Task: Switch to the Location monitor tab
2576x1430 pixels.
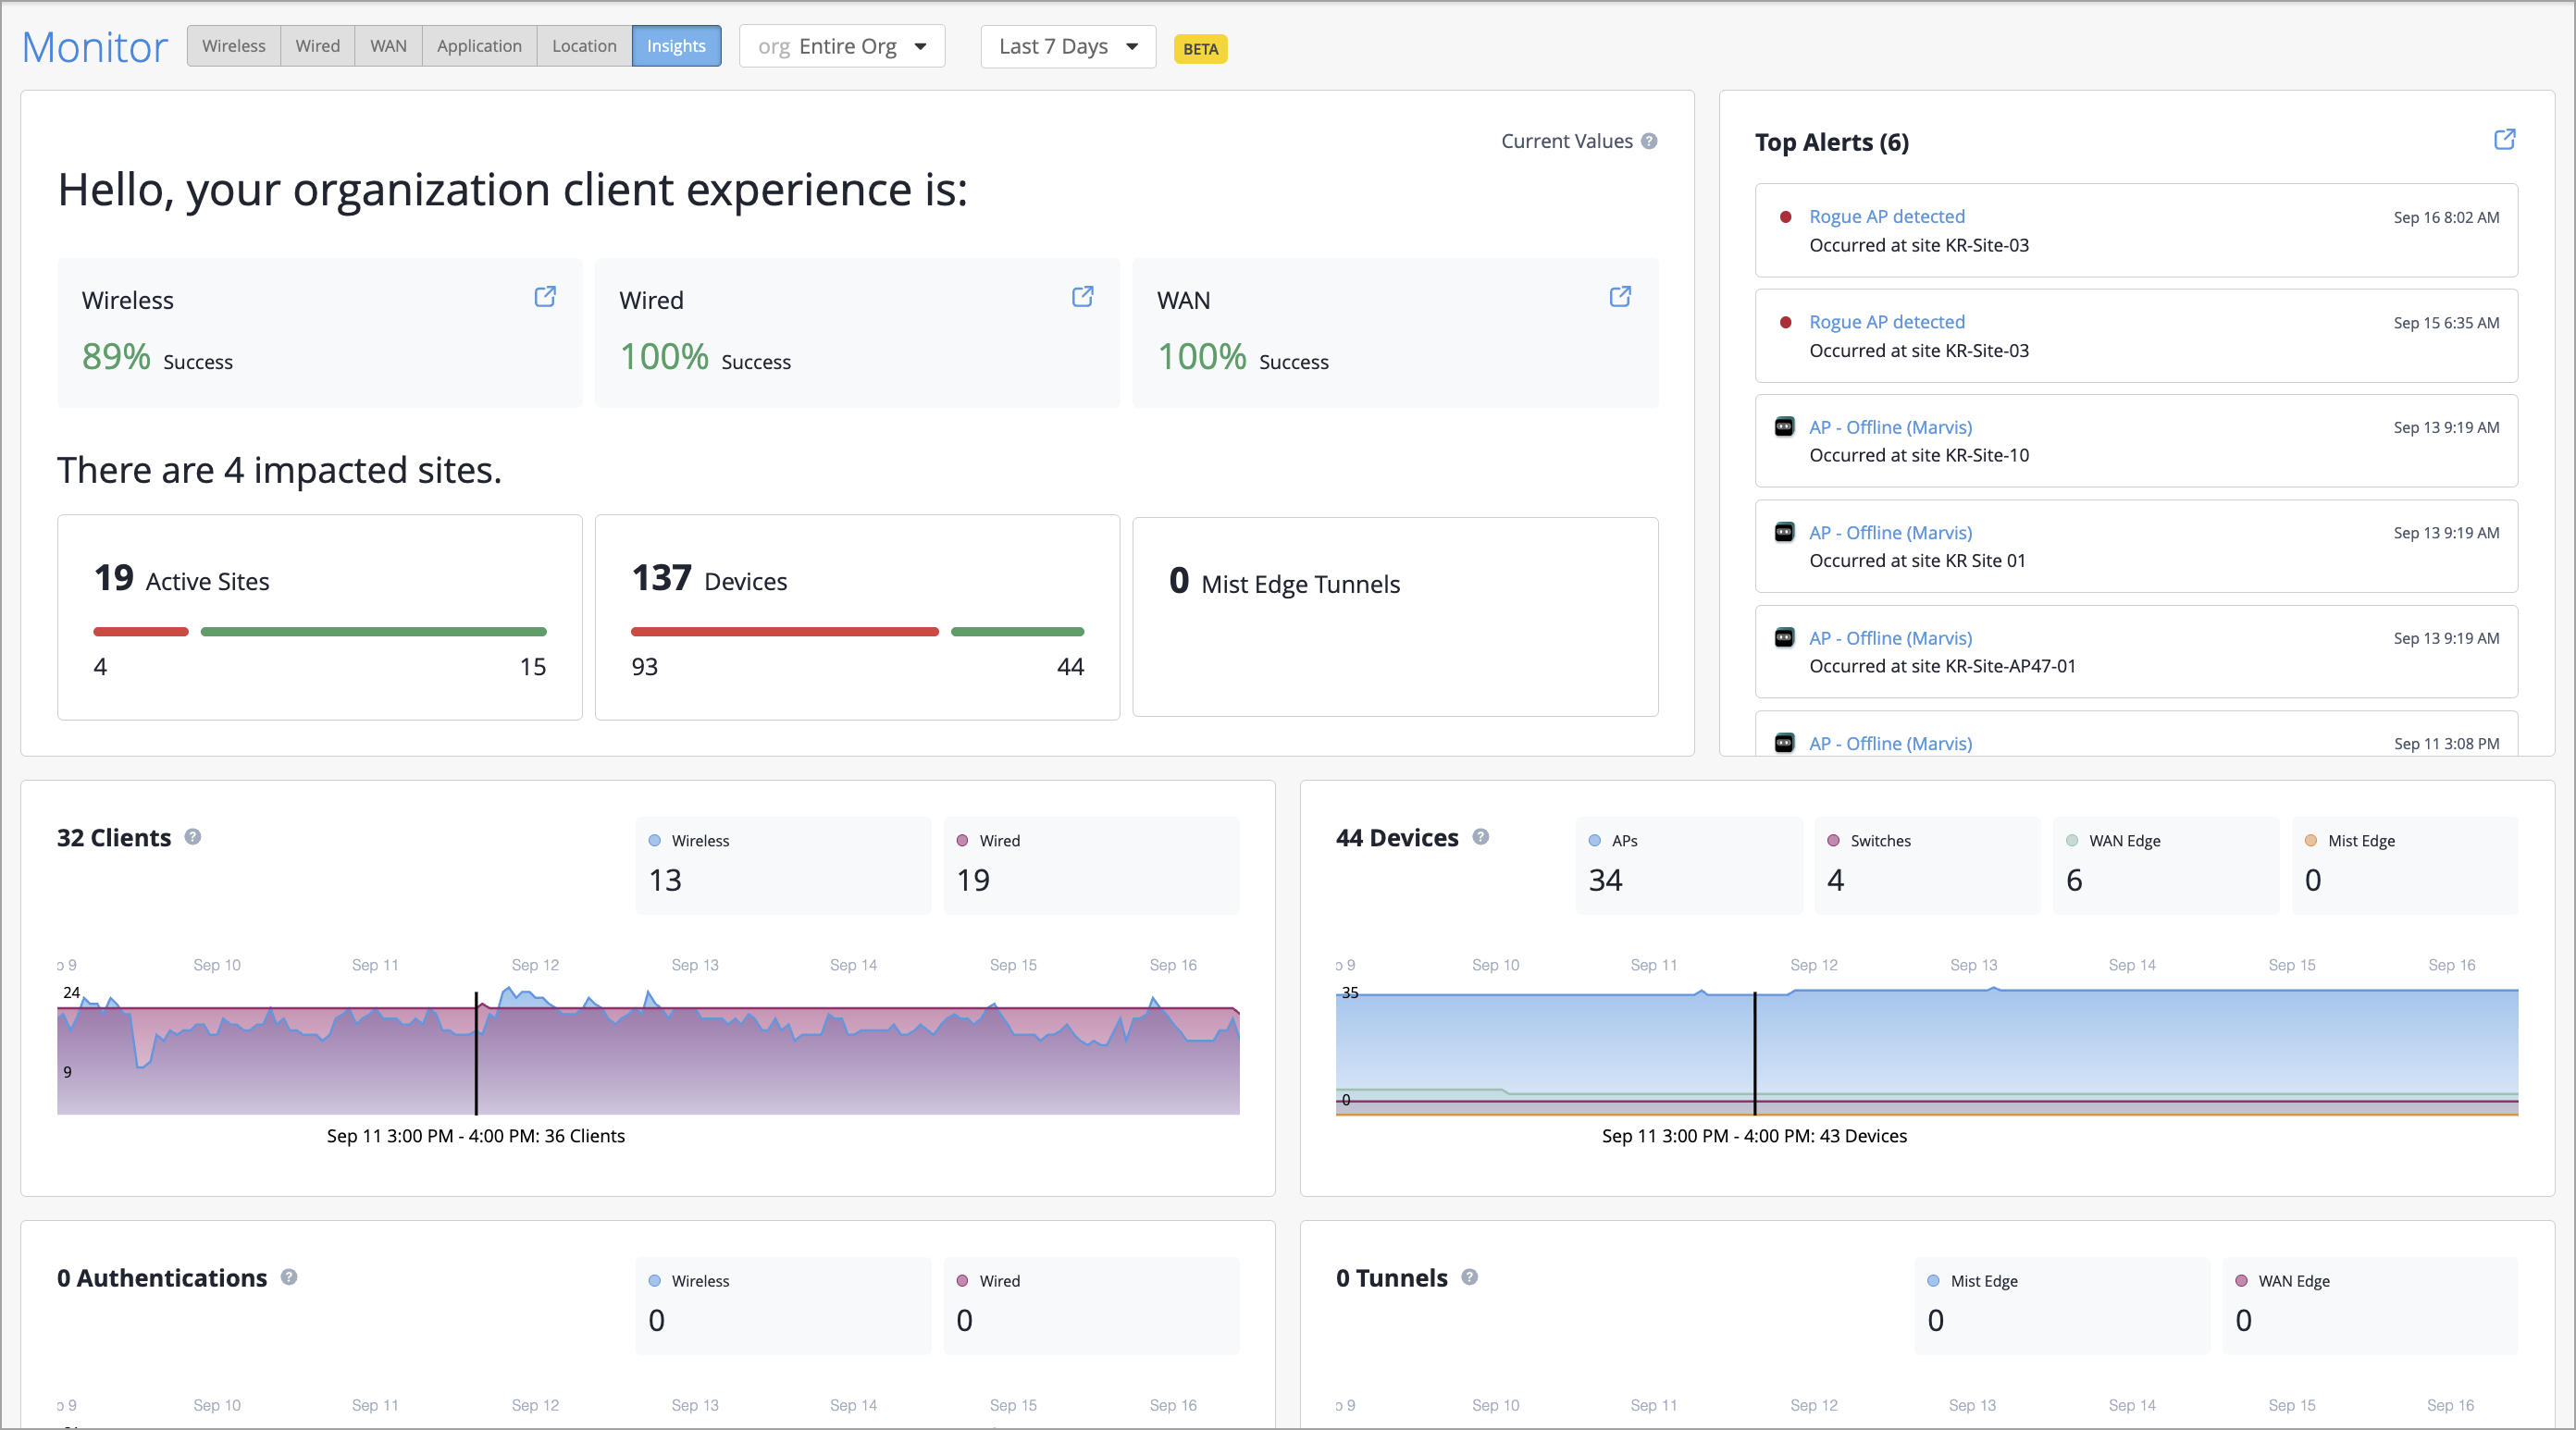Action: 584,46
